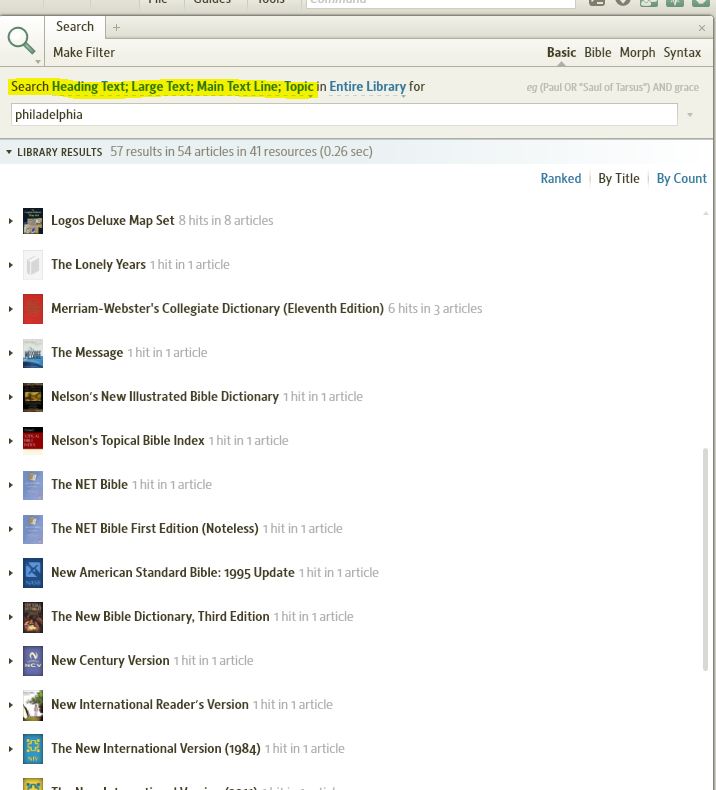Click New Century Version NCV cover icon

click(x=33, y=661)
